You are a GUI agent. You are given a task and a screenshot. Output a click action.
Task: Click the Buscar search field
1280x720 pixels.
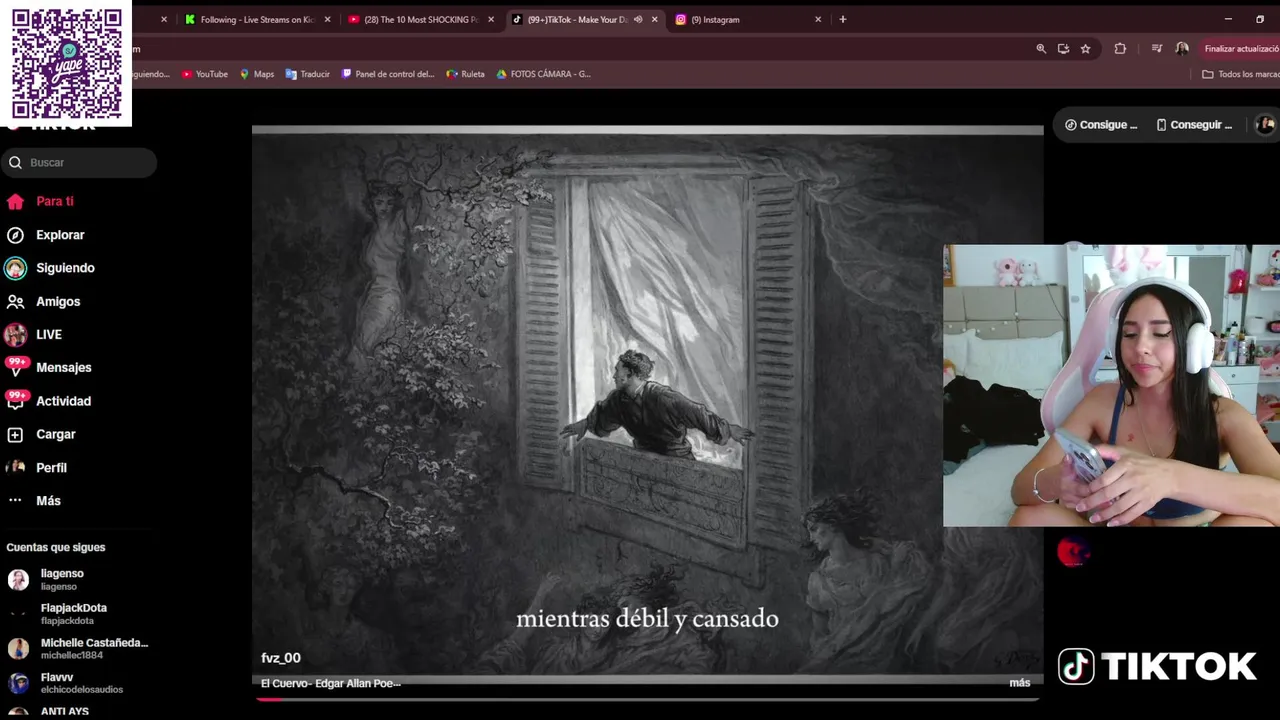79,162
